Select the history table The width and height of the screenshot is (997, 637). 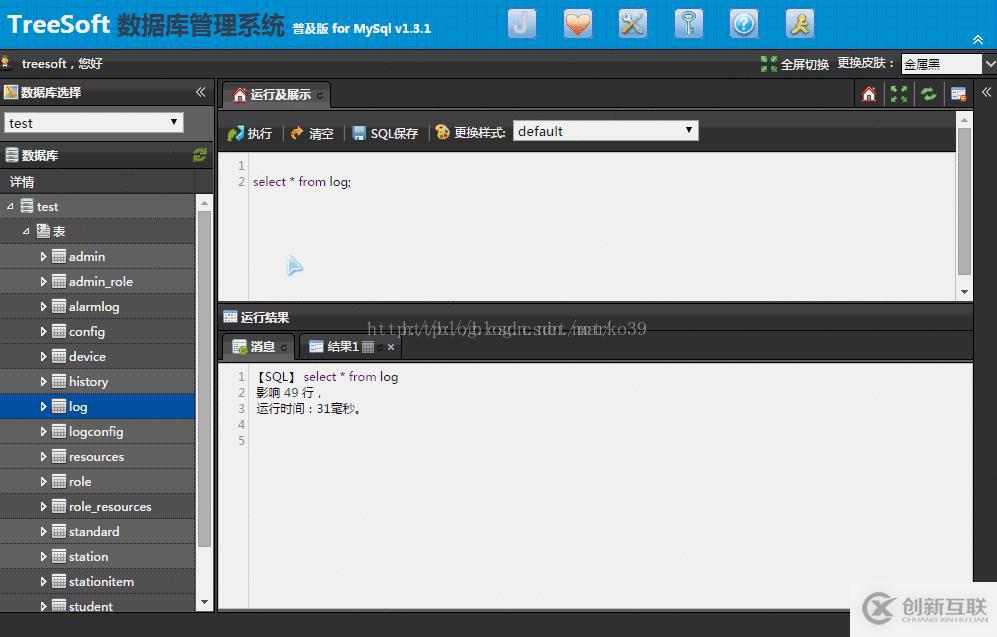[98, 381]
